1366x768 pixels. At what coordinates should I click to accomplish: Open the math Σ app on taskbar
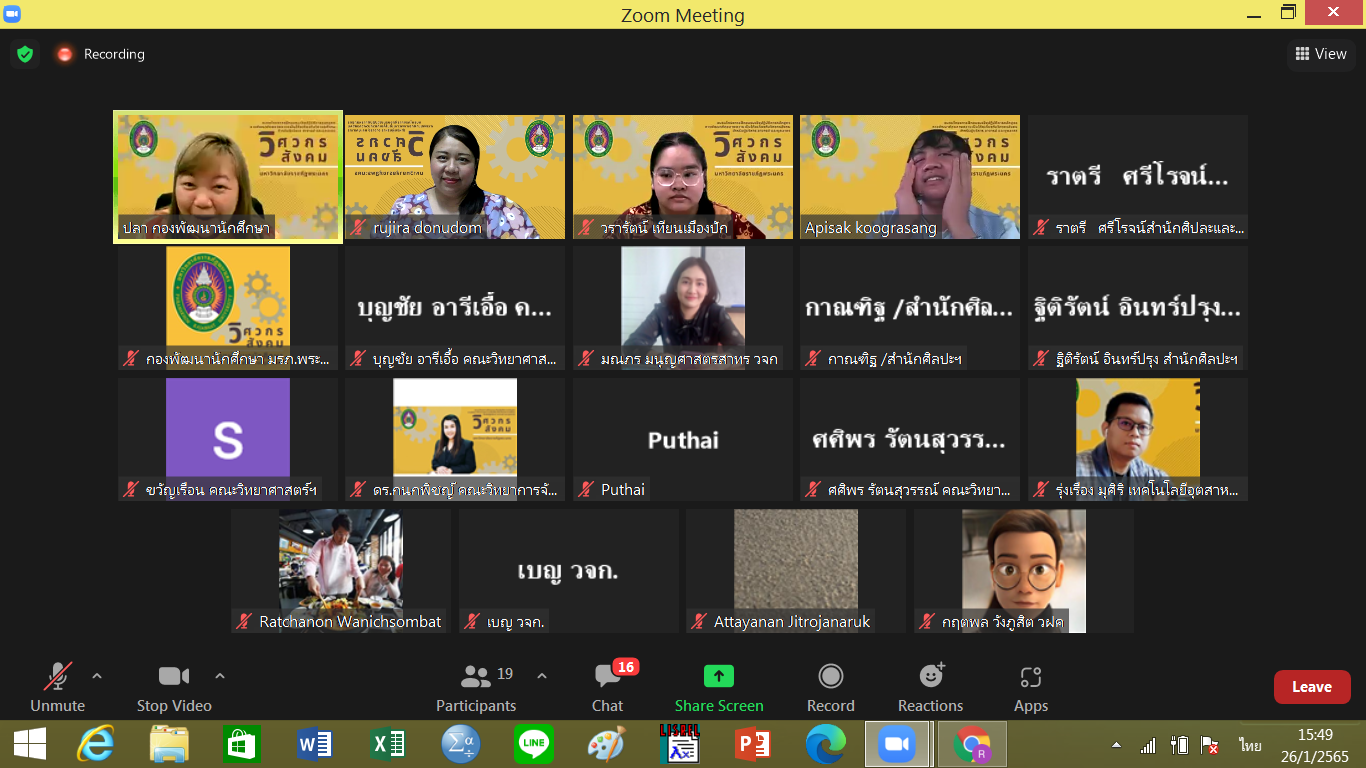[x=461, y=744]
